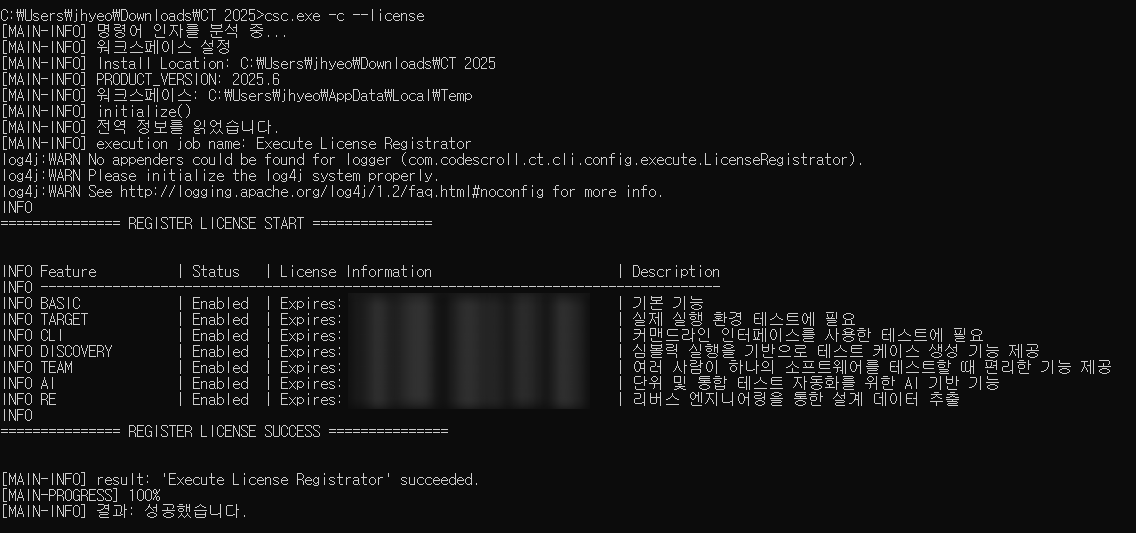Click the log4j FAQ URL
This screenshot has width=1136, height=533.
(x=333, y=192)
